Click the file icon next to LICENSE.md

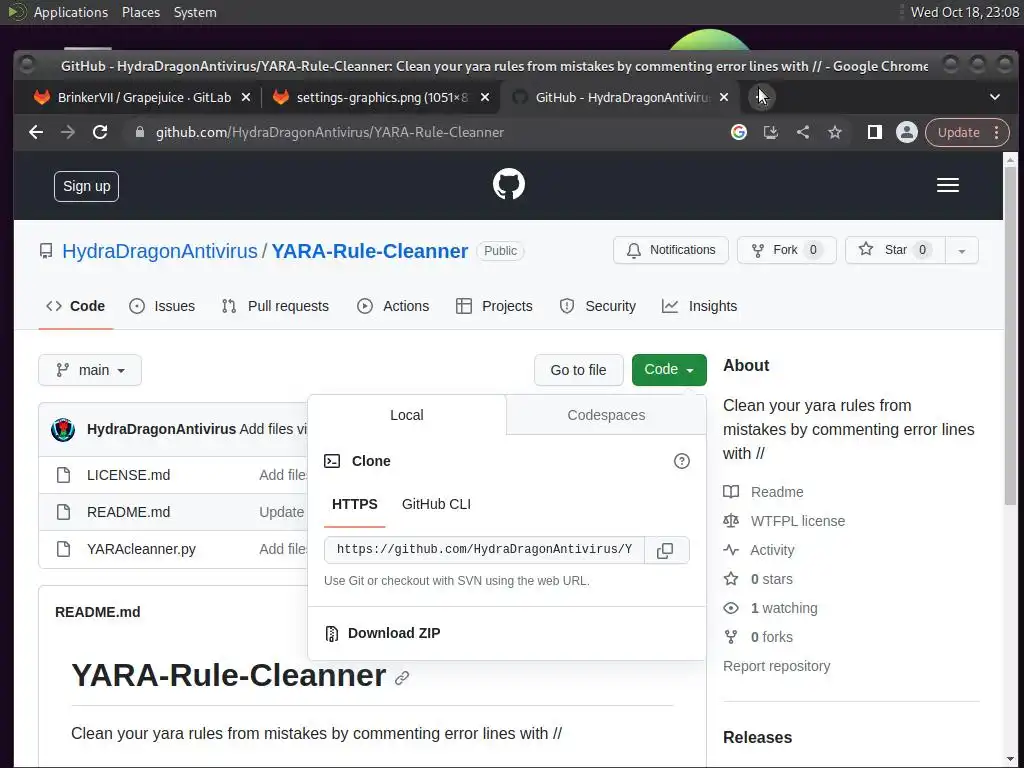click(63, 475)
